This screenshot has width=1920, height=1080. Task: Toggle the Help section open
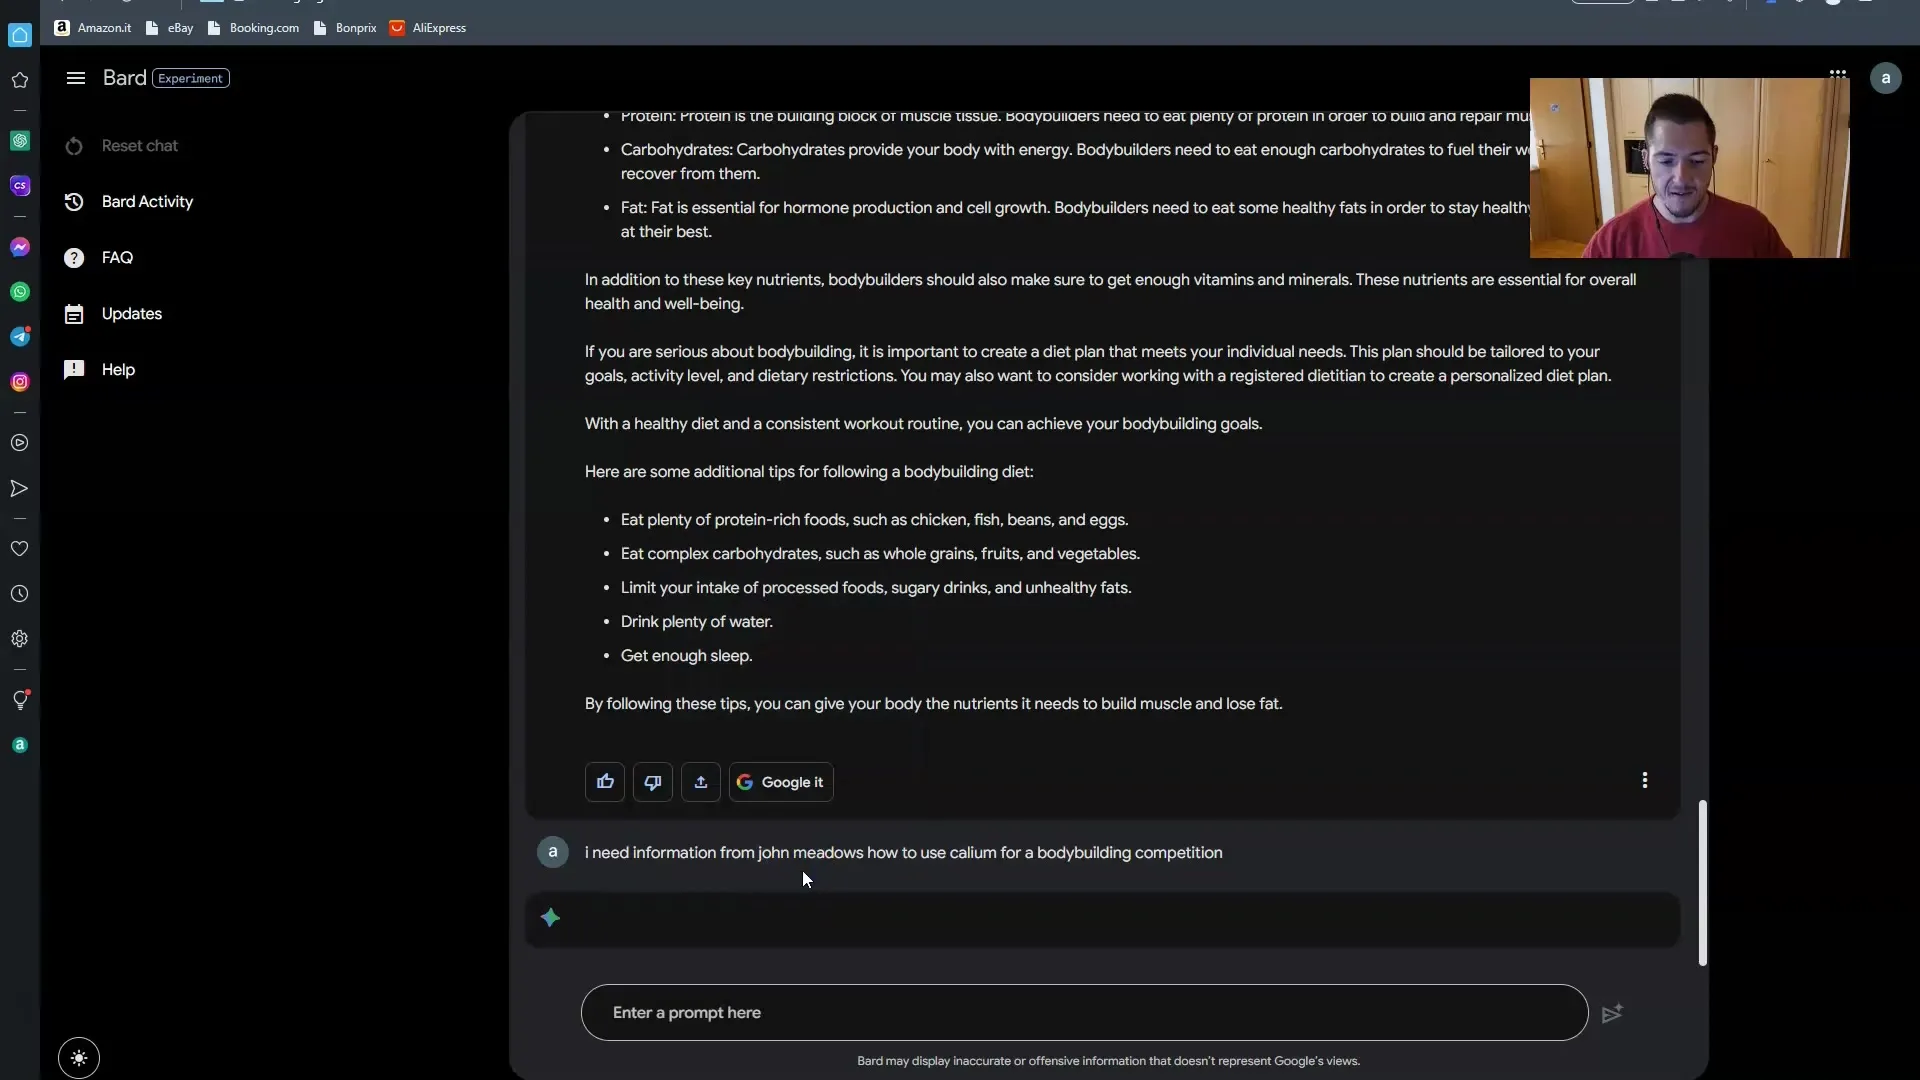pos(117,369)
